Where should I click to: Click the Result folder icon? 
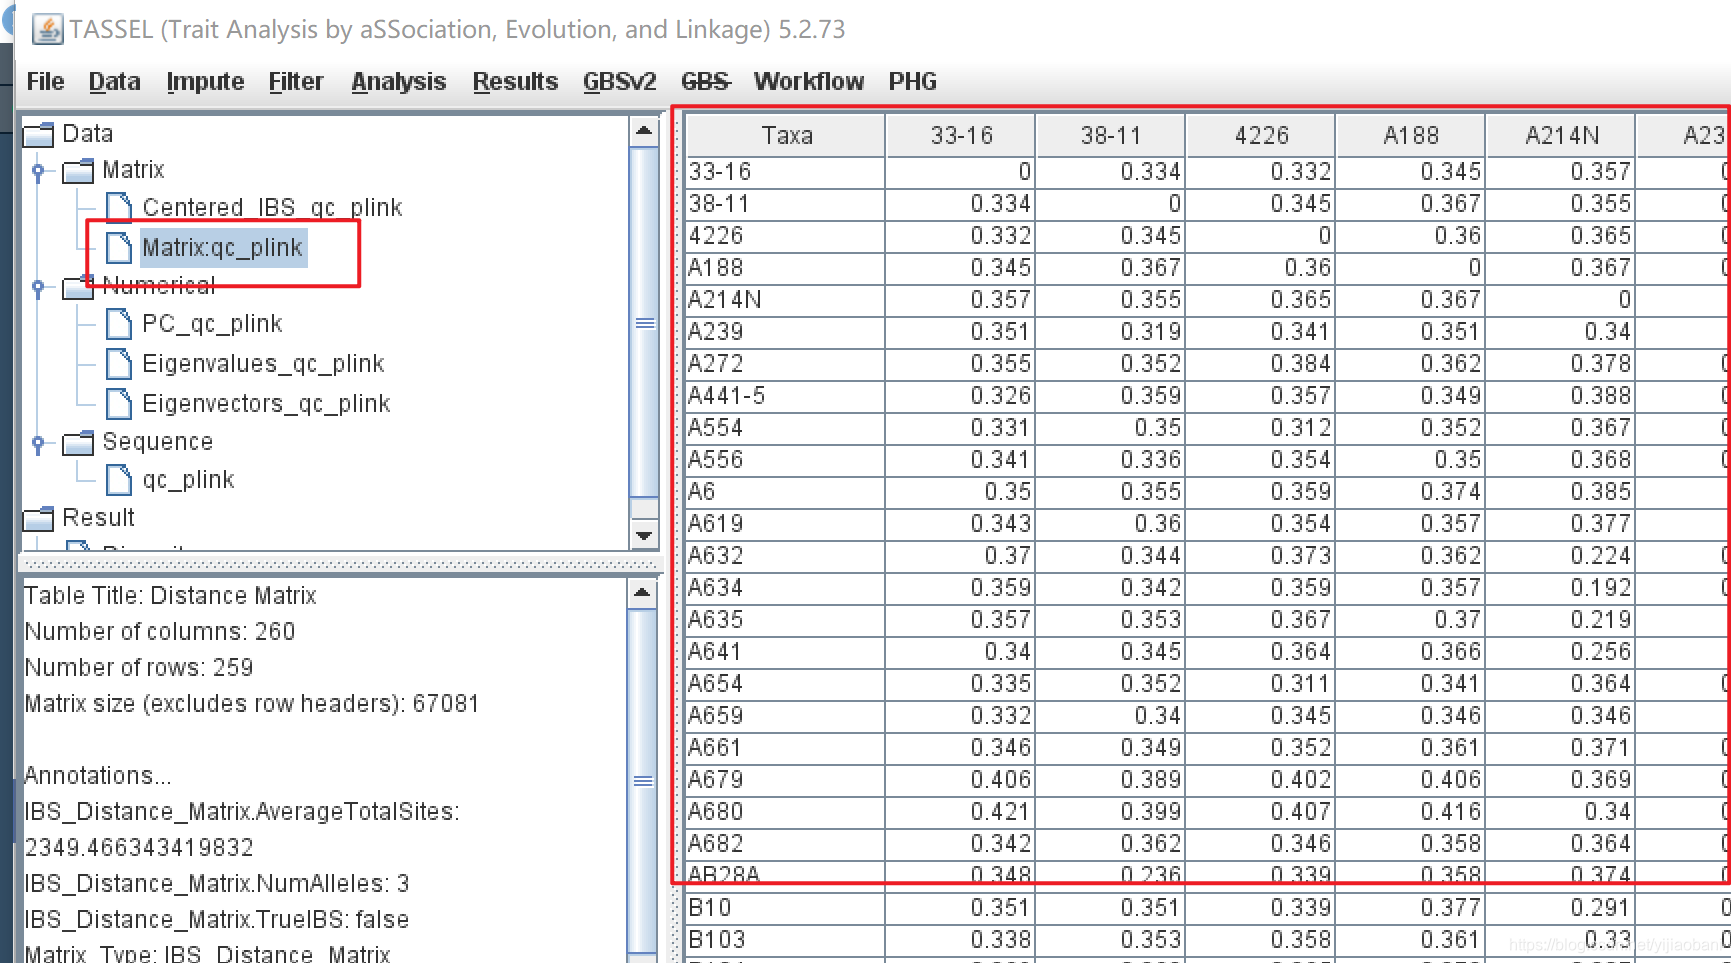click(37, 518)
